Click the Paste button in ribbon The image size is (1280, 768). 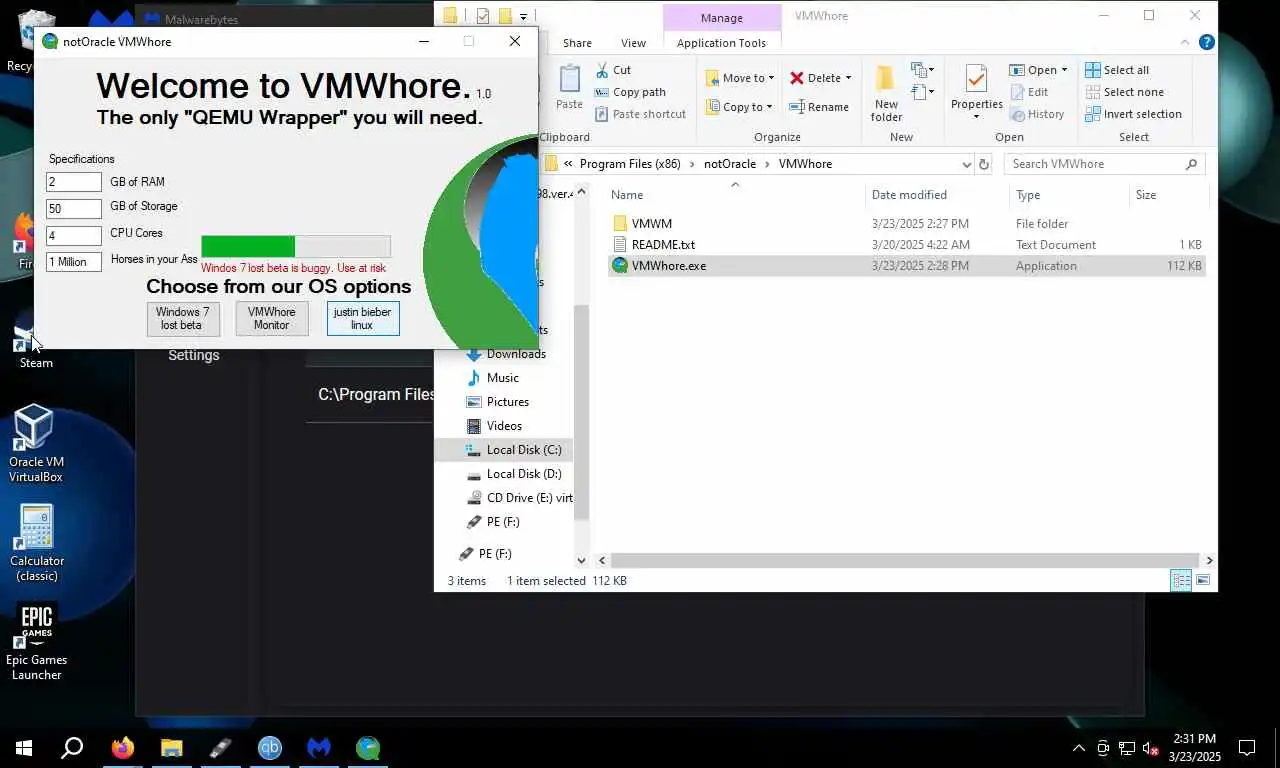pos(569,88)
